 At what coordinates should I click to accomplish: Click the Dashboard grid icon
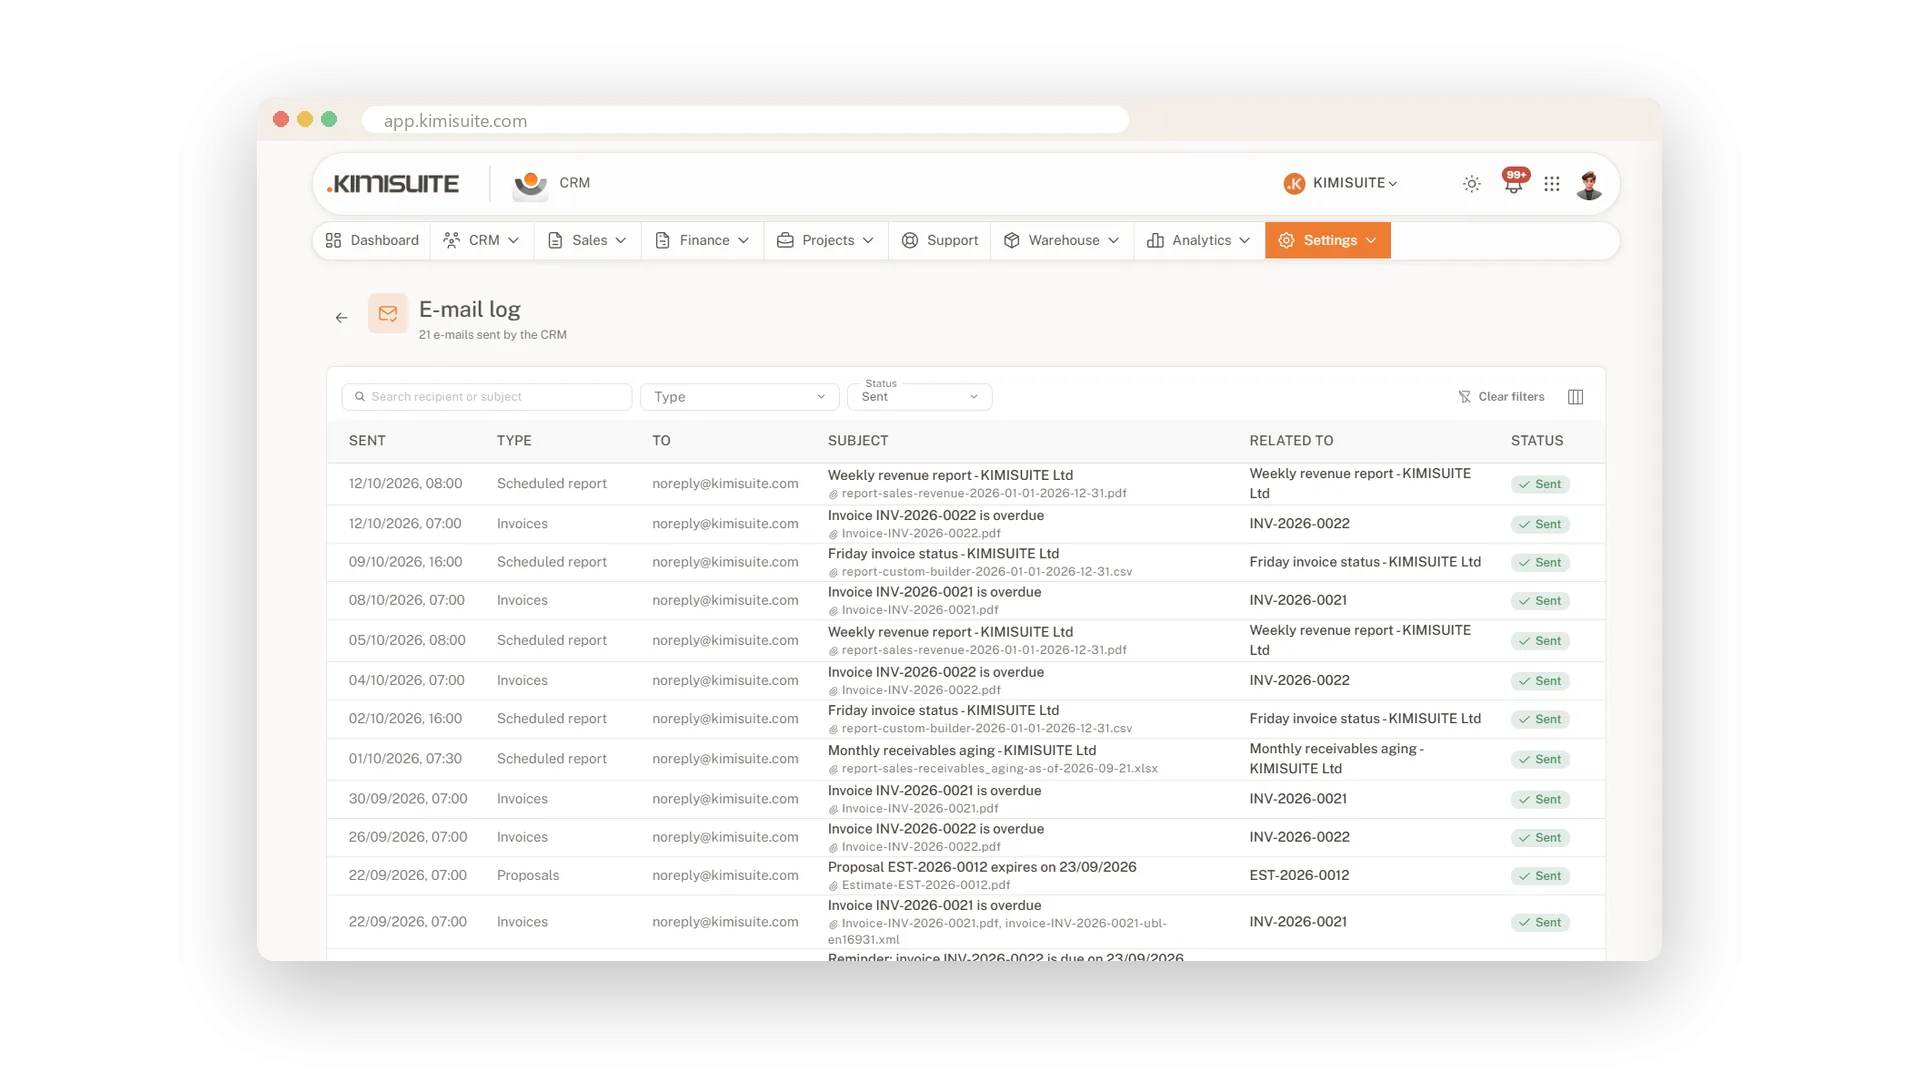[334, 240]
